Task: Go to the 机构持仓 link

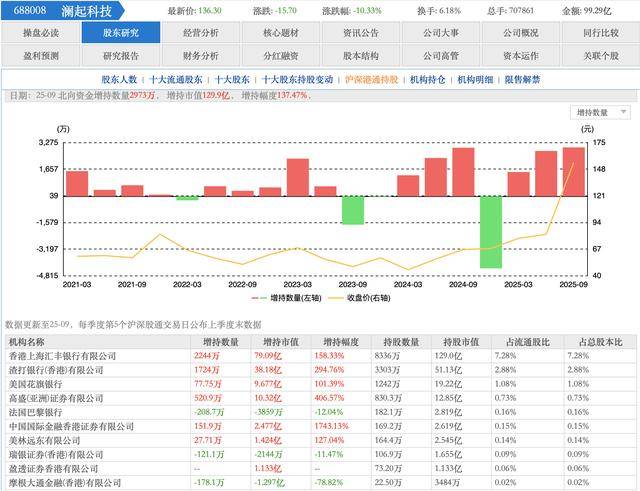Action: [x=428, y=80]
